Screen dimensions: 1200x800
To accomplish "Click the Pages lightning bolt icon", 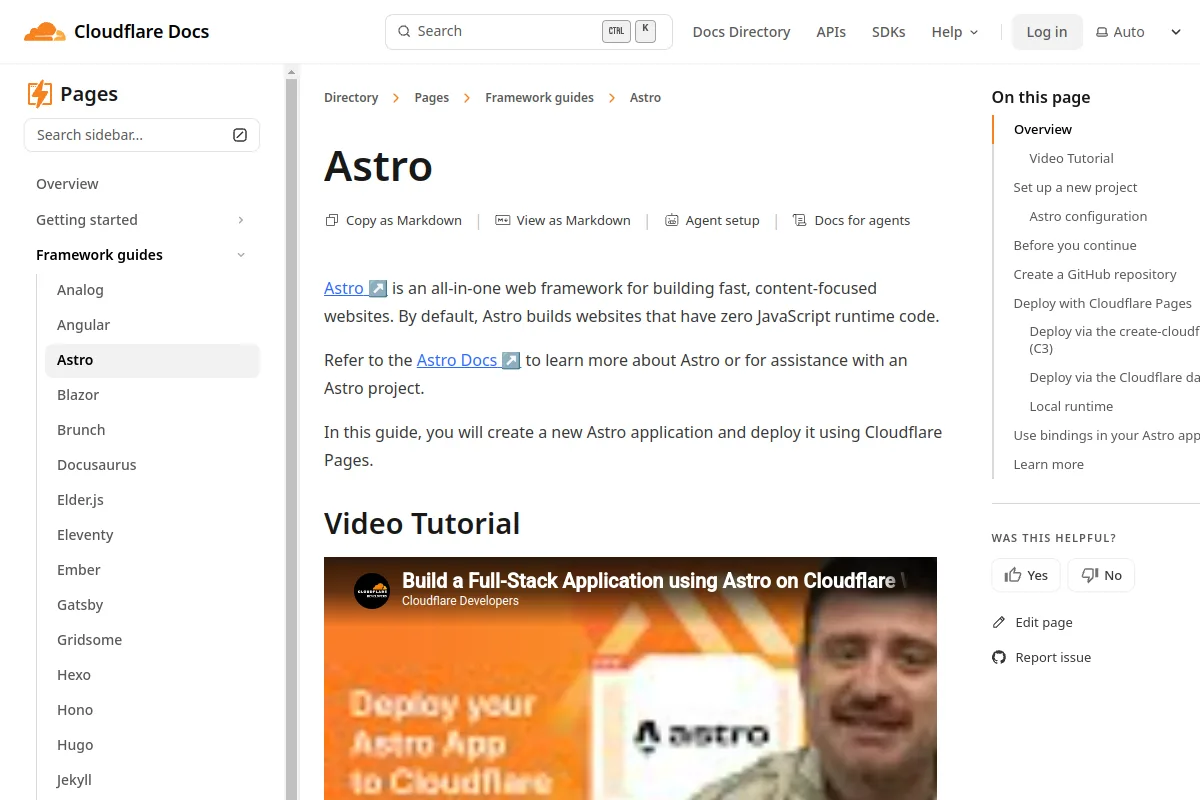I will point(39,94).
